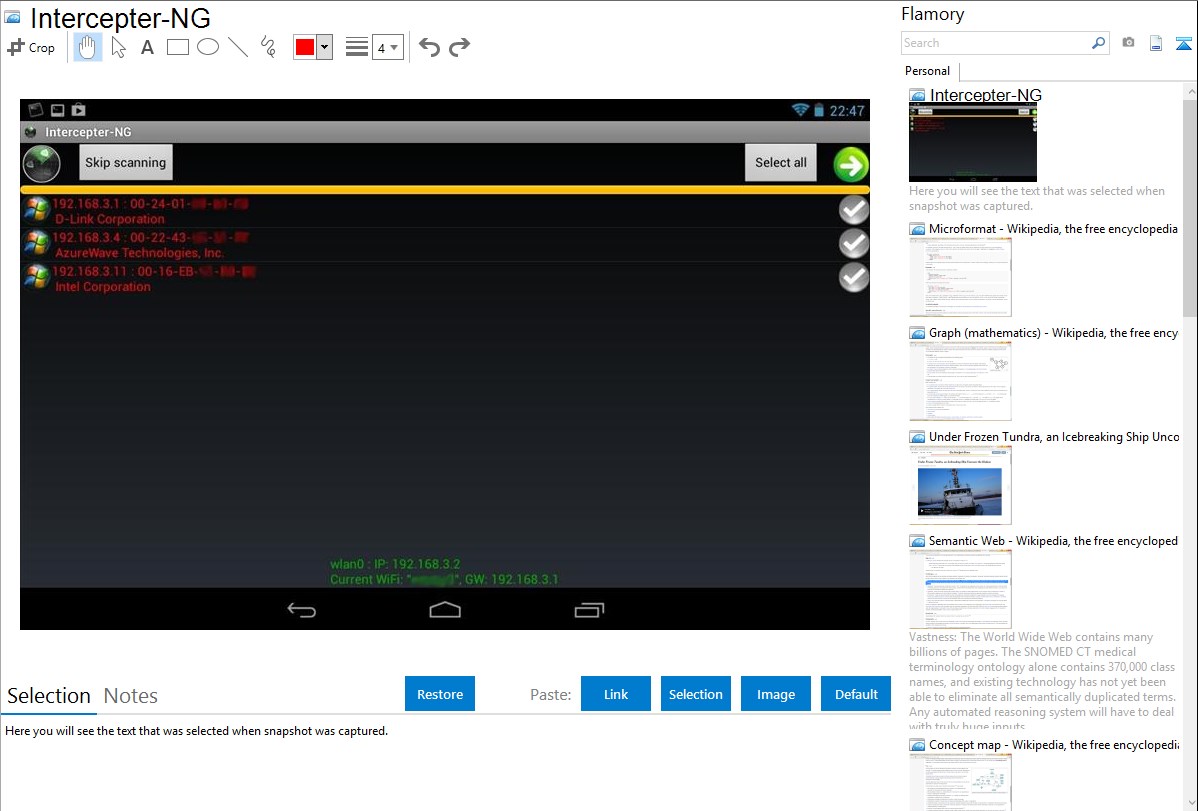Select the straight line tool

click(x=238, y=47)
